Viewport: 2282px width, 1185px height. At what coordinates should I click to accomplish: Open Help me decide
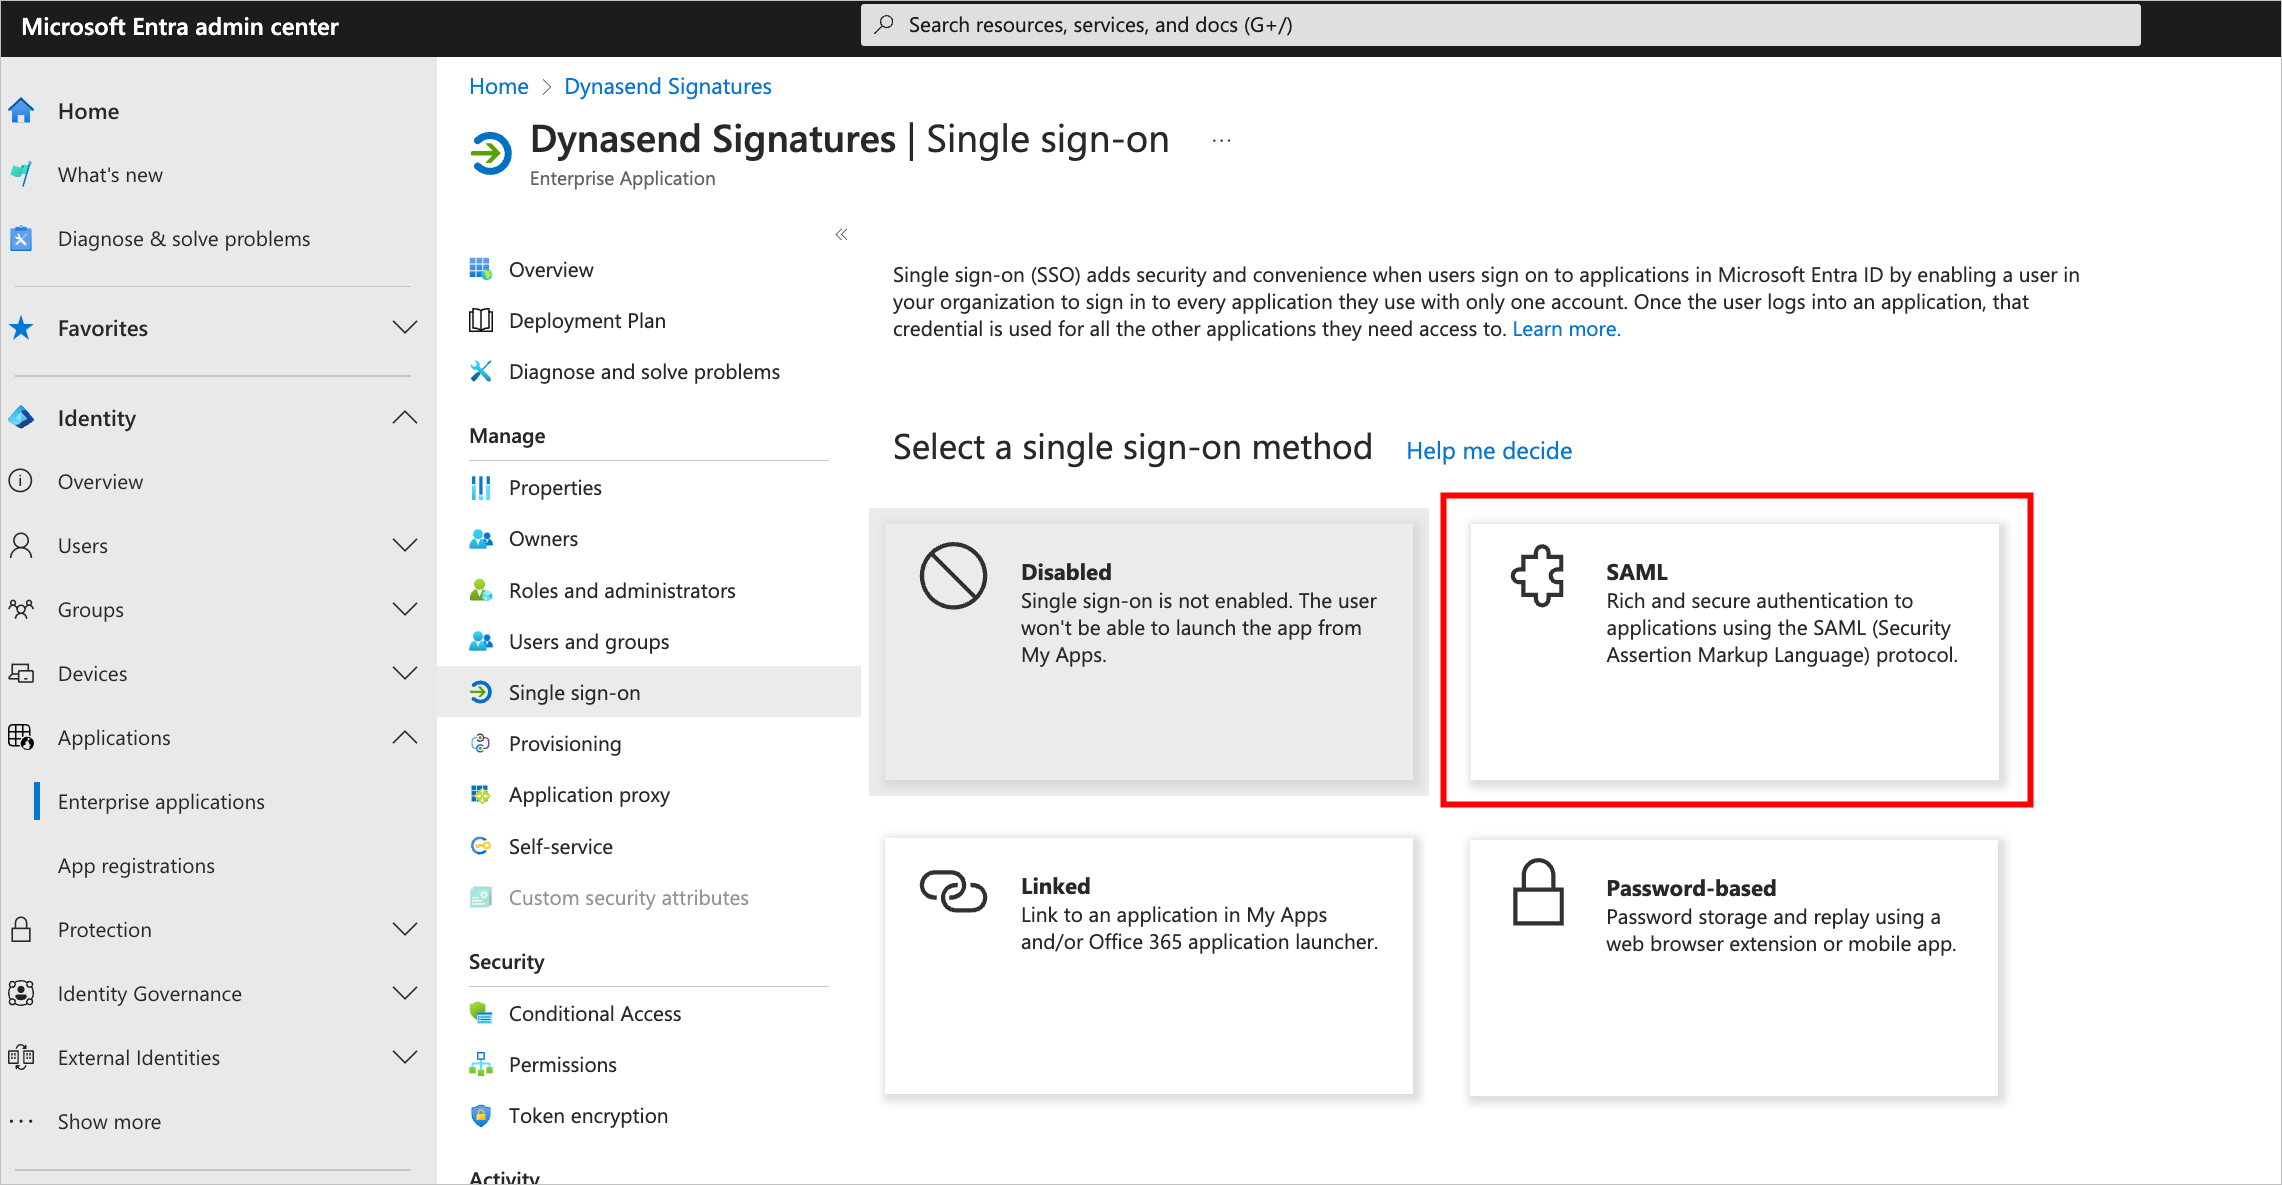coord(1489,450)
